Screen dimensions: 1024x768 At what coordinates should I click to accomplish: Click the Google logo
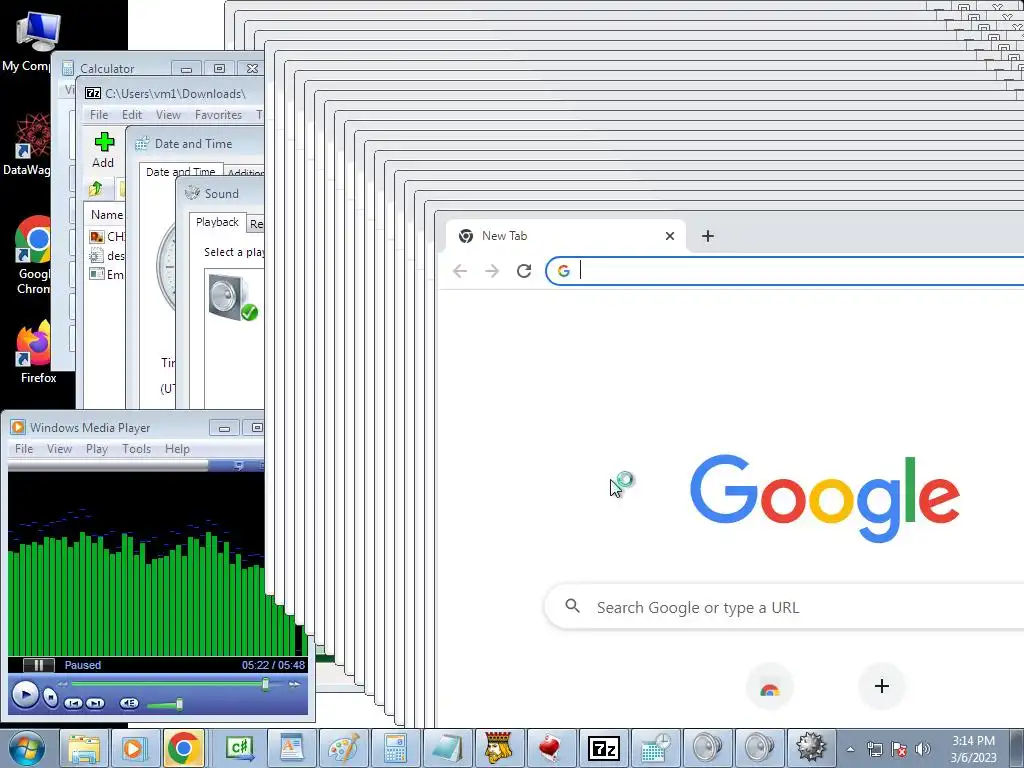click(825, 499)
